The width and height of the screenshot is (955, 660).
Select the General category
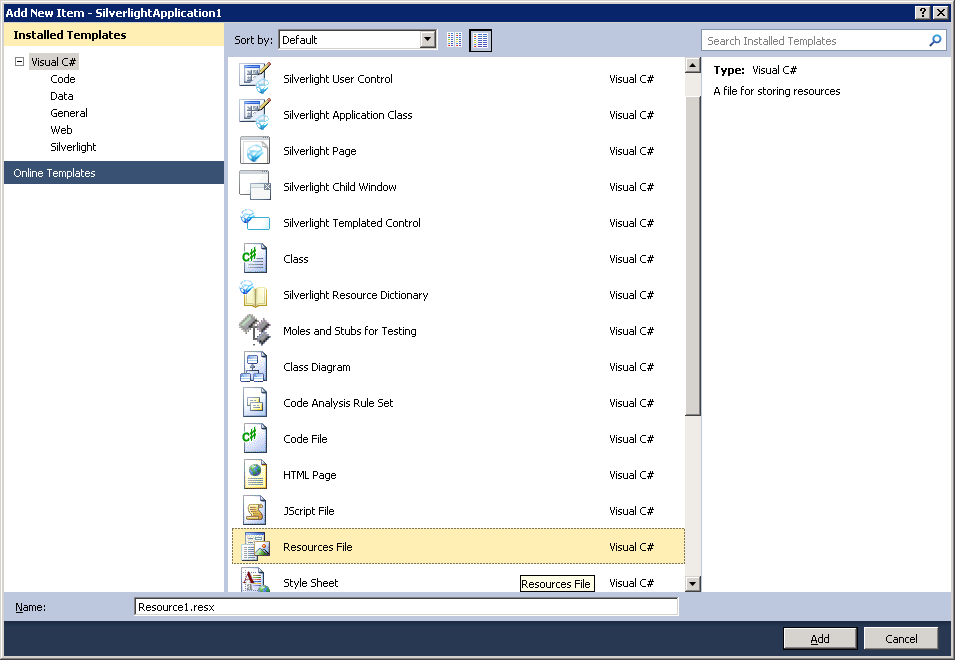(x=69, y=113)
